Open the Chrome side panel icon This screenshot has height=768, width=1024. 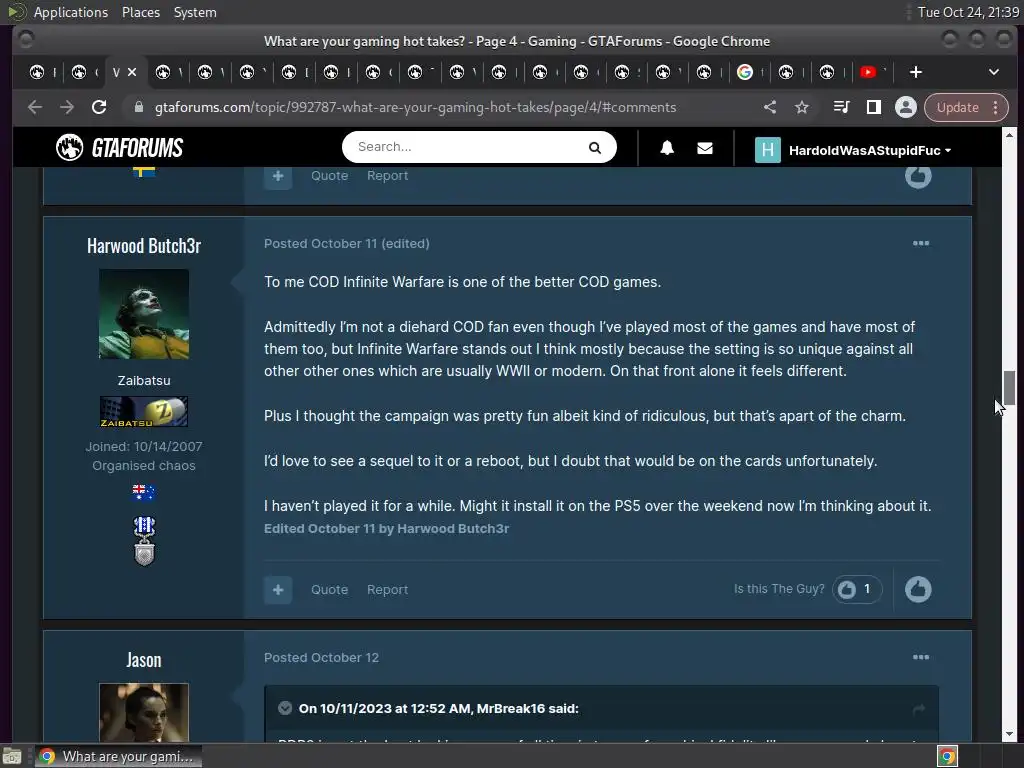(873, 107)
